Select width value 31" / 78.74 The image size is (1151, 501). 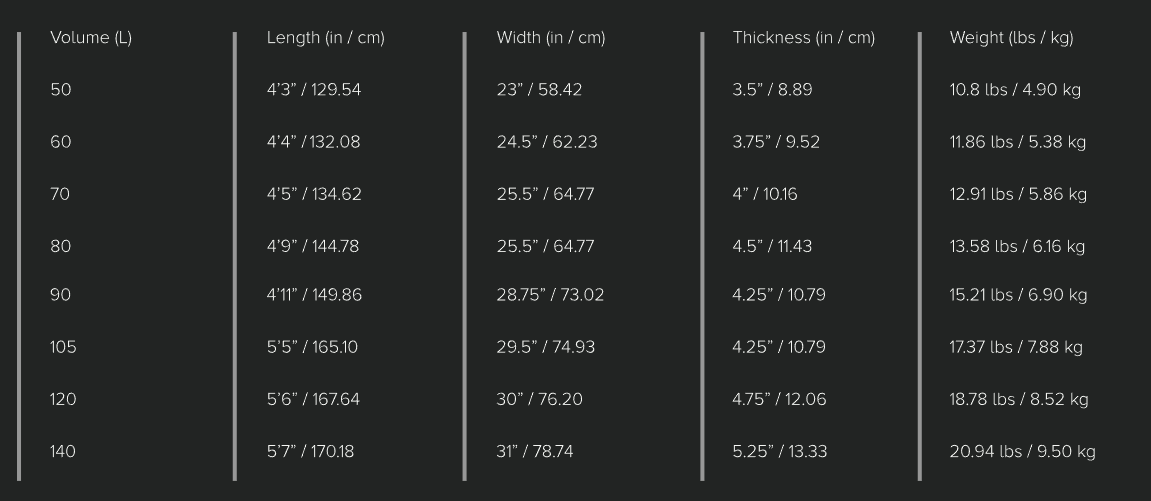(535, 452)
